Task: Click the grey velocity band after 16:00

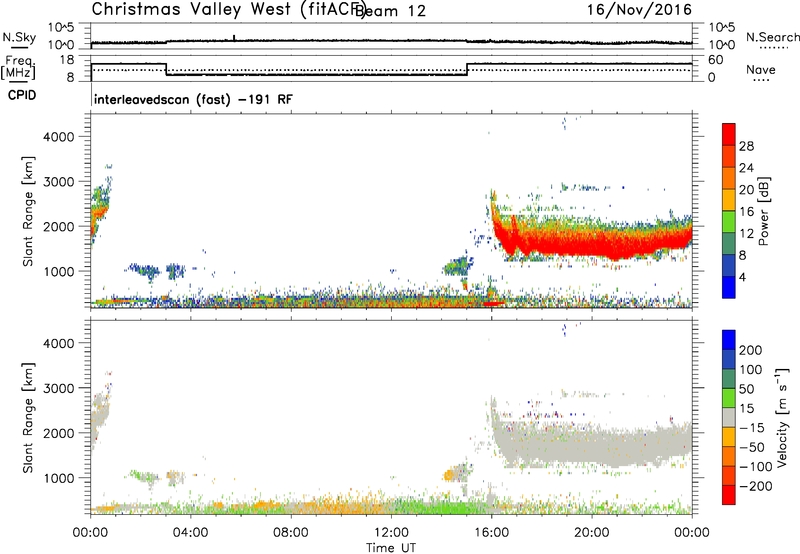Action: [592, 444]
